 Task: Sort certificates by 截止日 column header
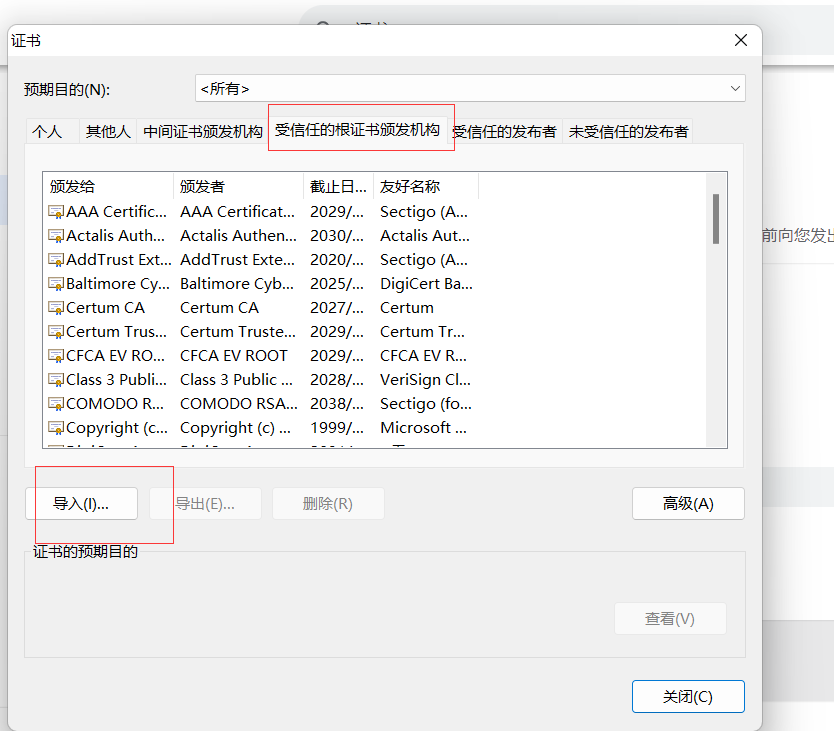coord(338,186)
